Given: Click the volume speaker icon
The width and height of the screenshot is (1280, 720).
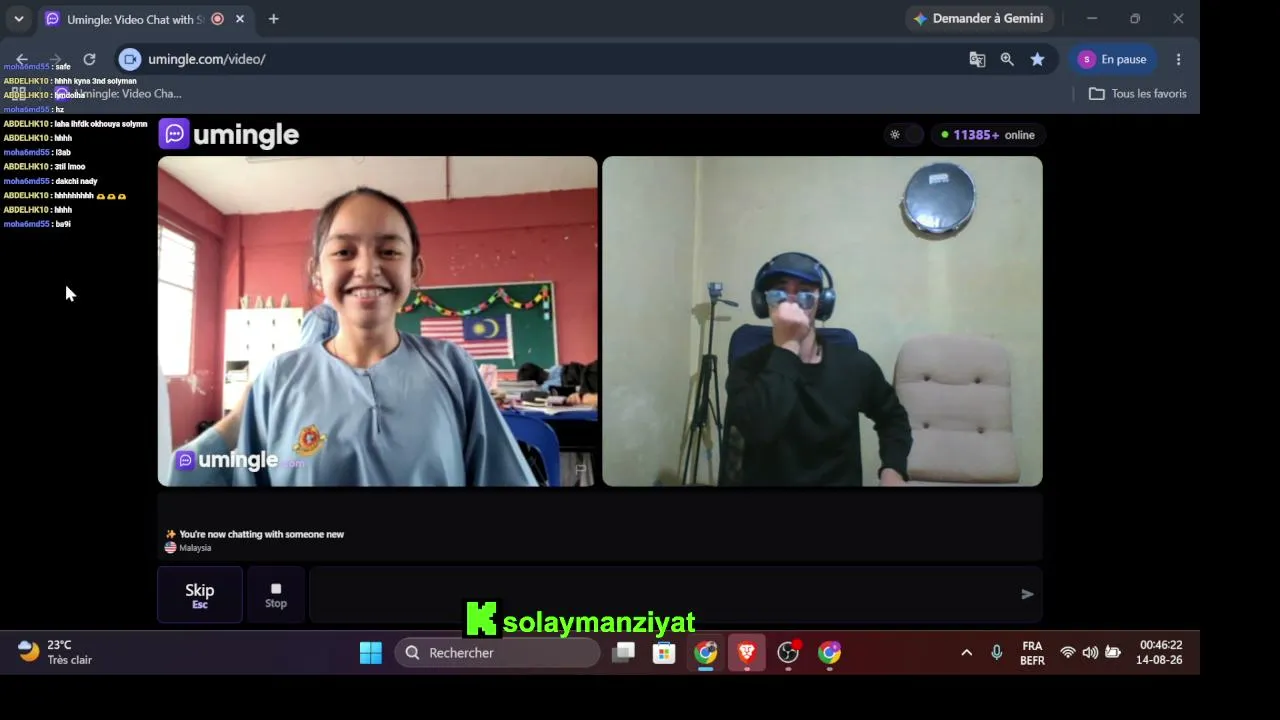Looking at the screenshot, I should click(1090, 653).
